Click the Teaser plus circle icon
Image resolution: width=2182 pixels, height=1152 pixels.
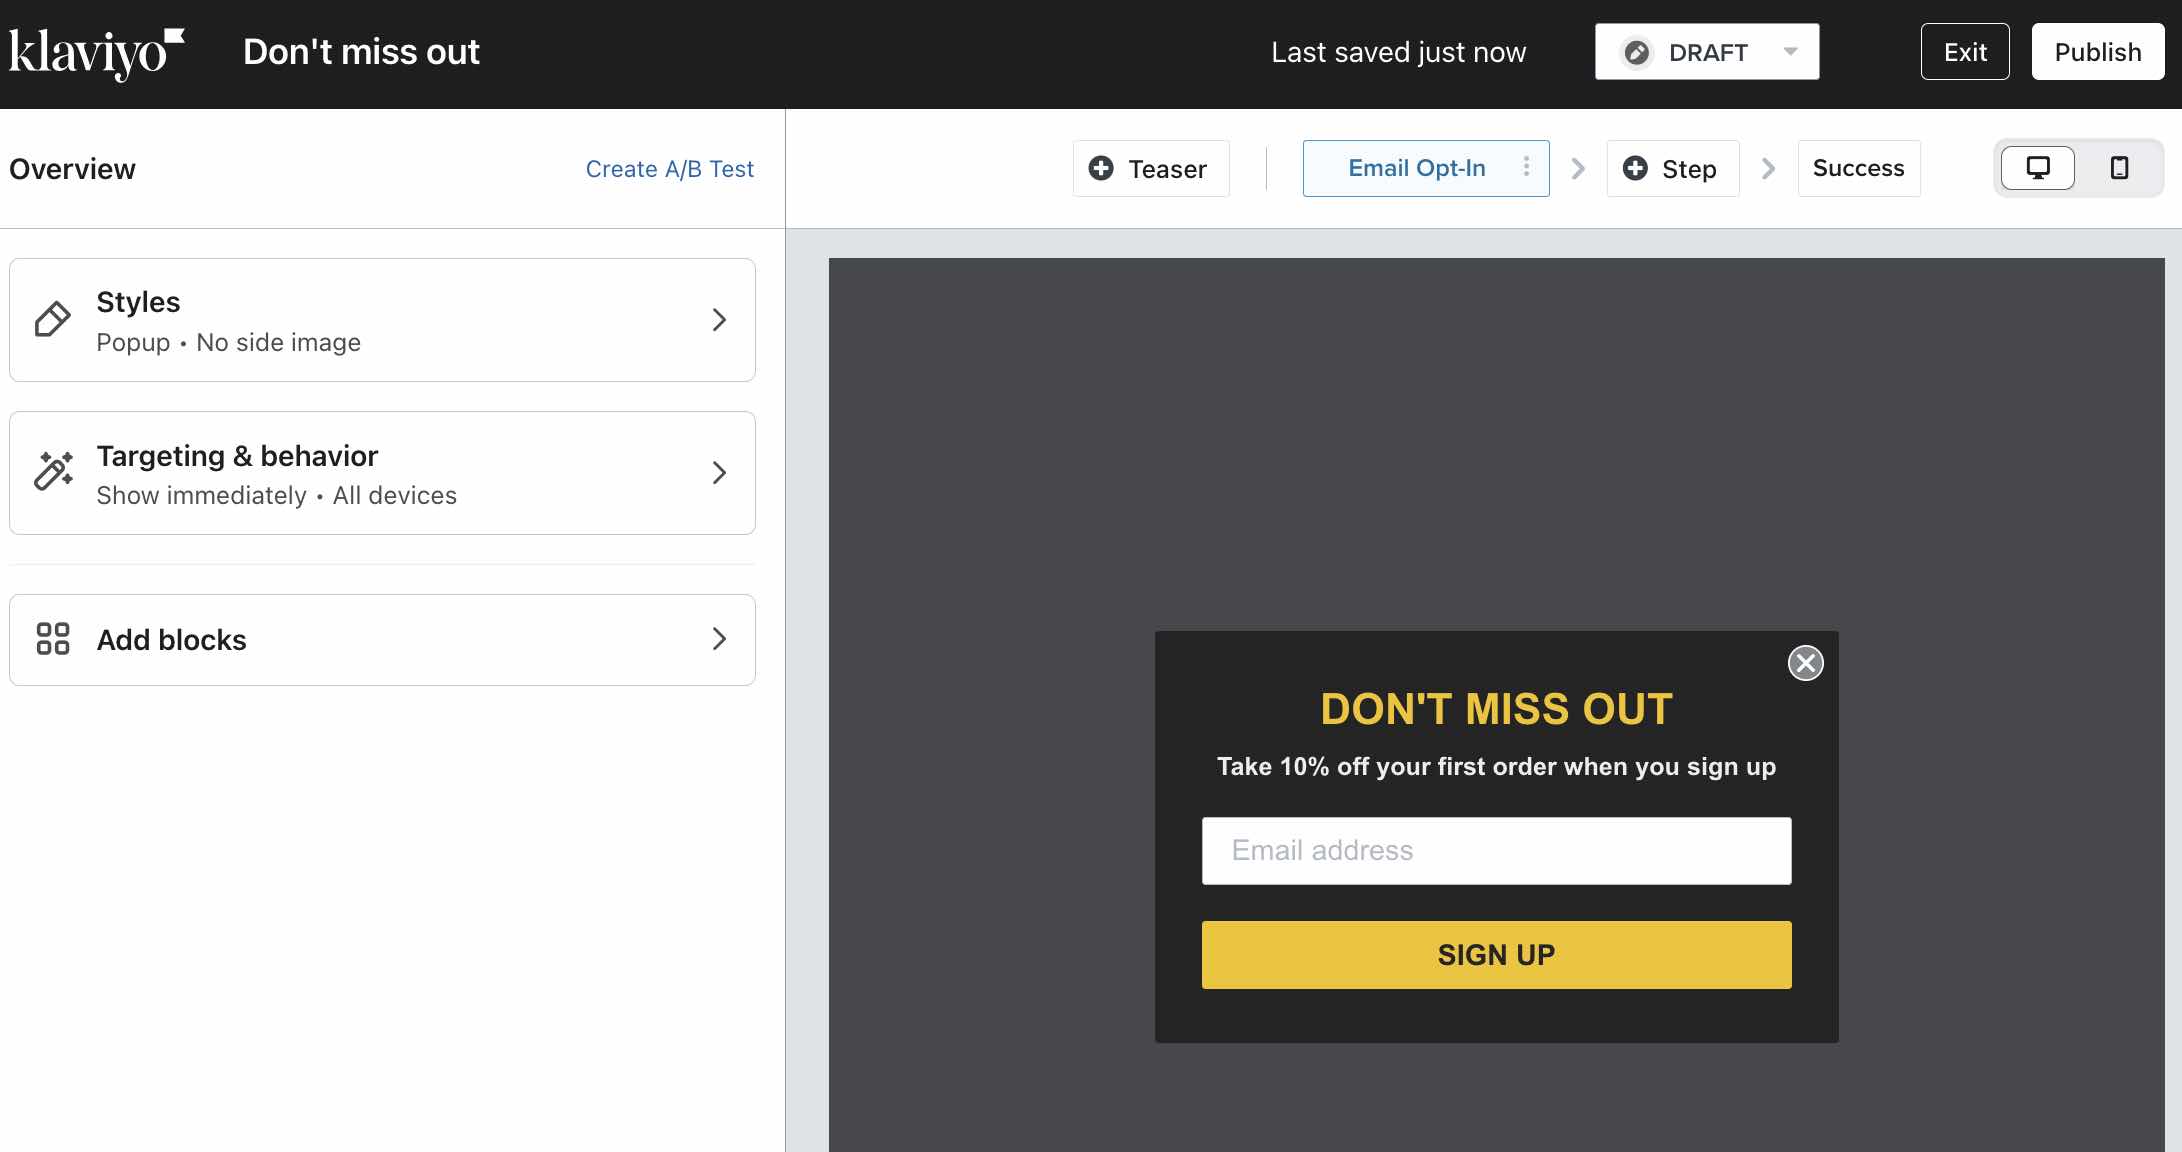pyautogui.click(x=1101, y=167)
